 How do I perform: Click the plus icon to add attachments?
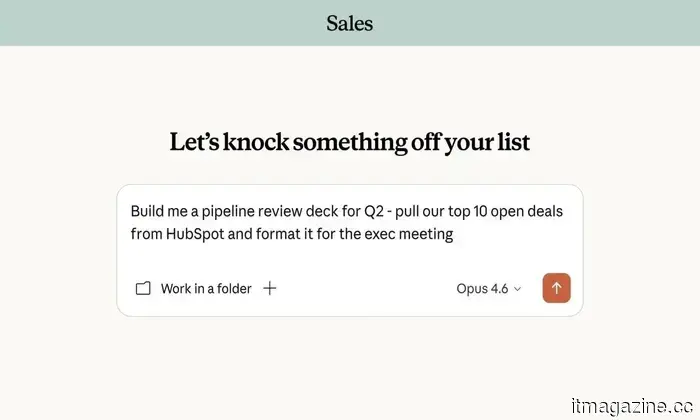coord(270,288)
